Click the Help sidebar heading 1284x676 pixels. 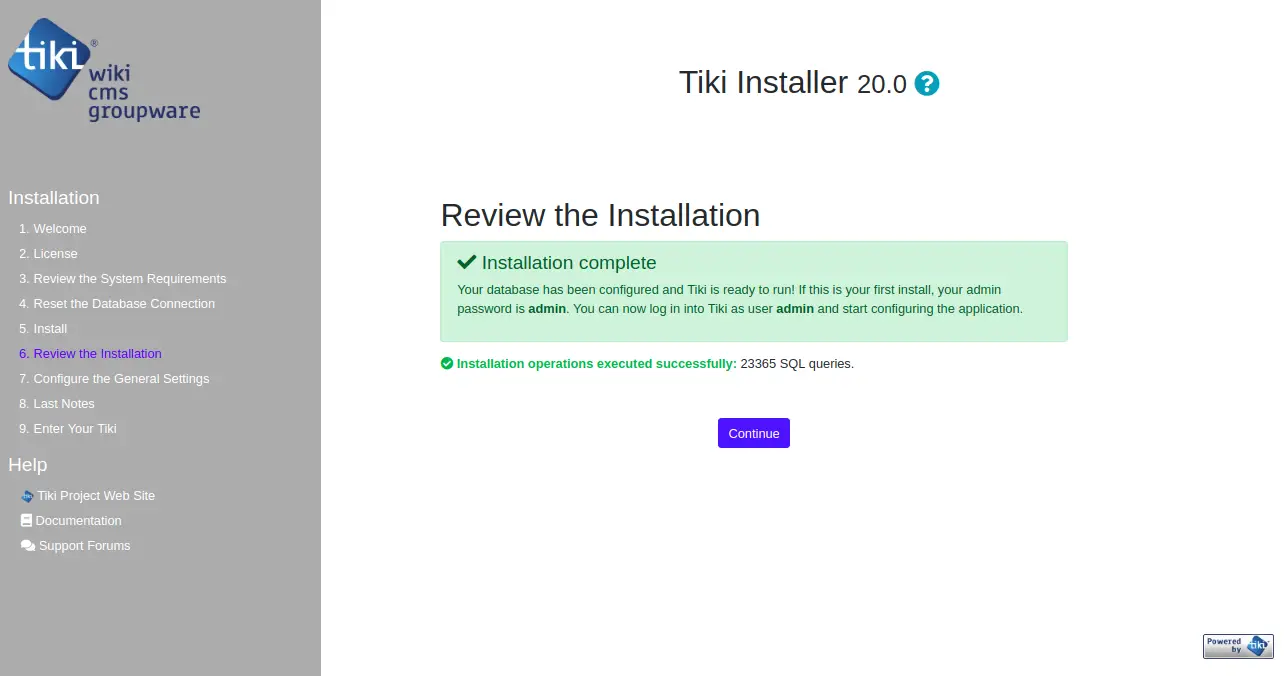point(28,465)
